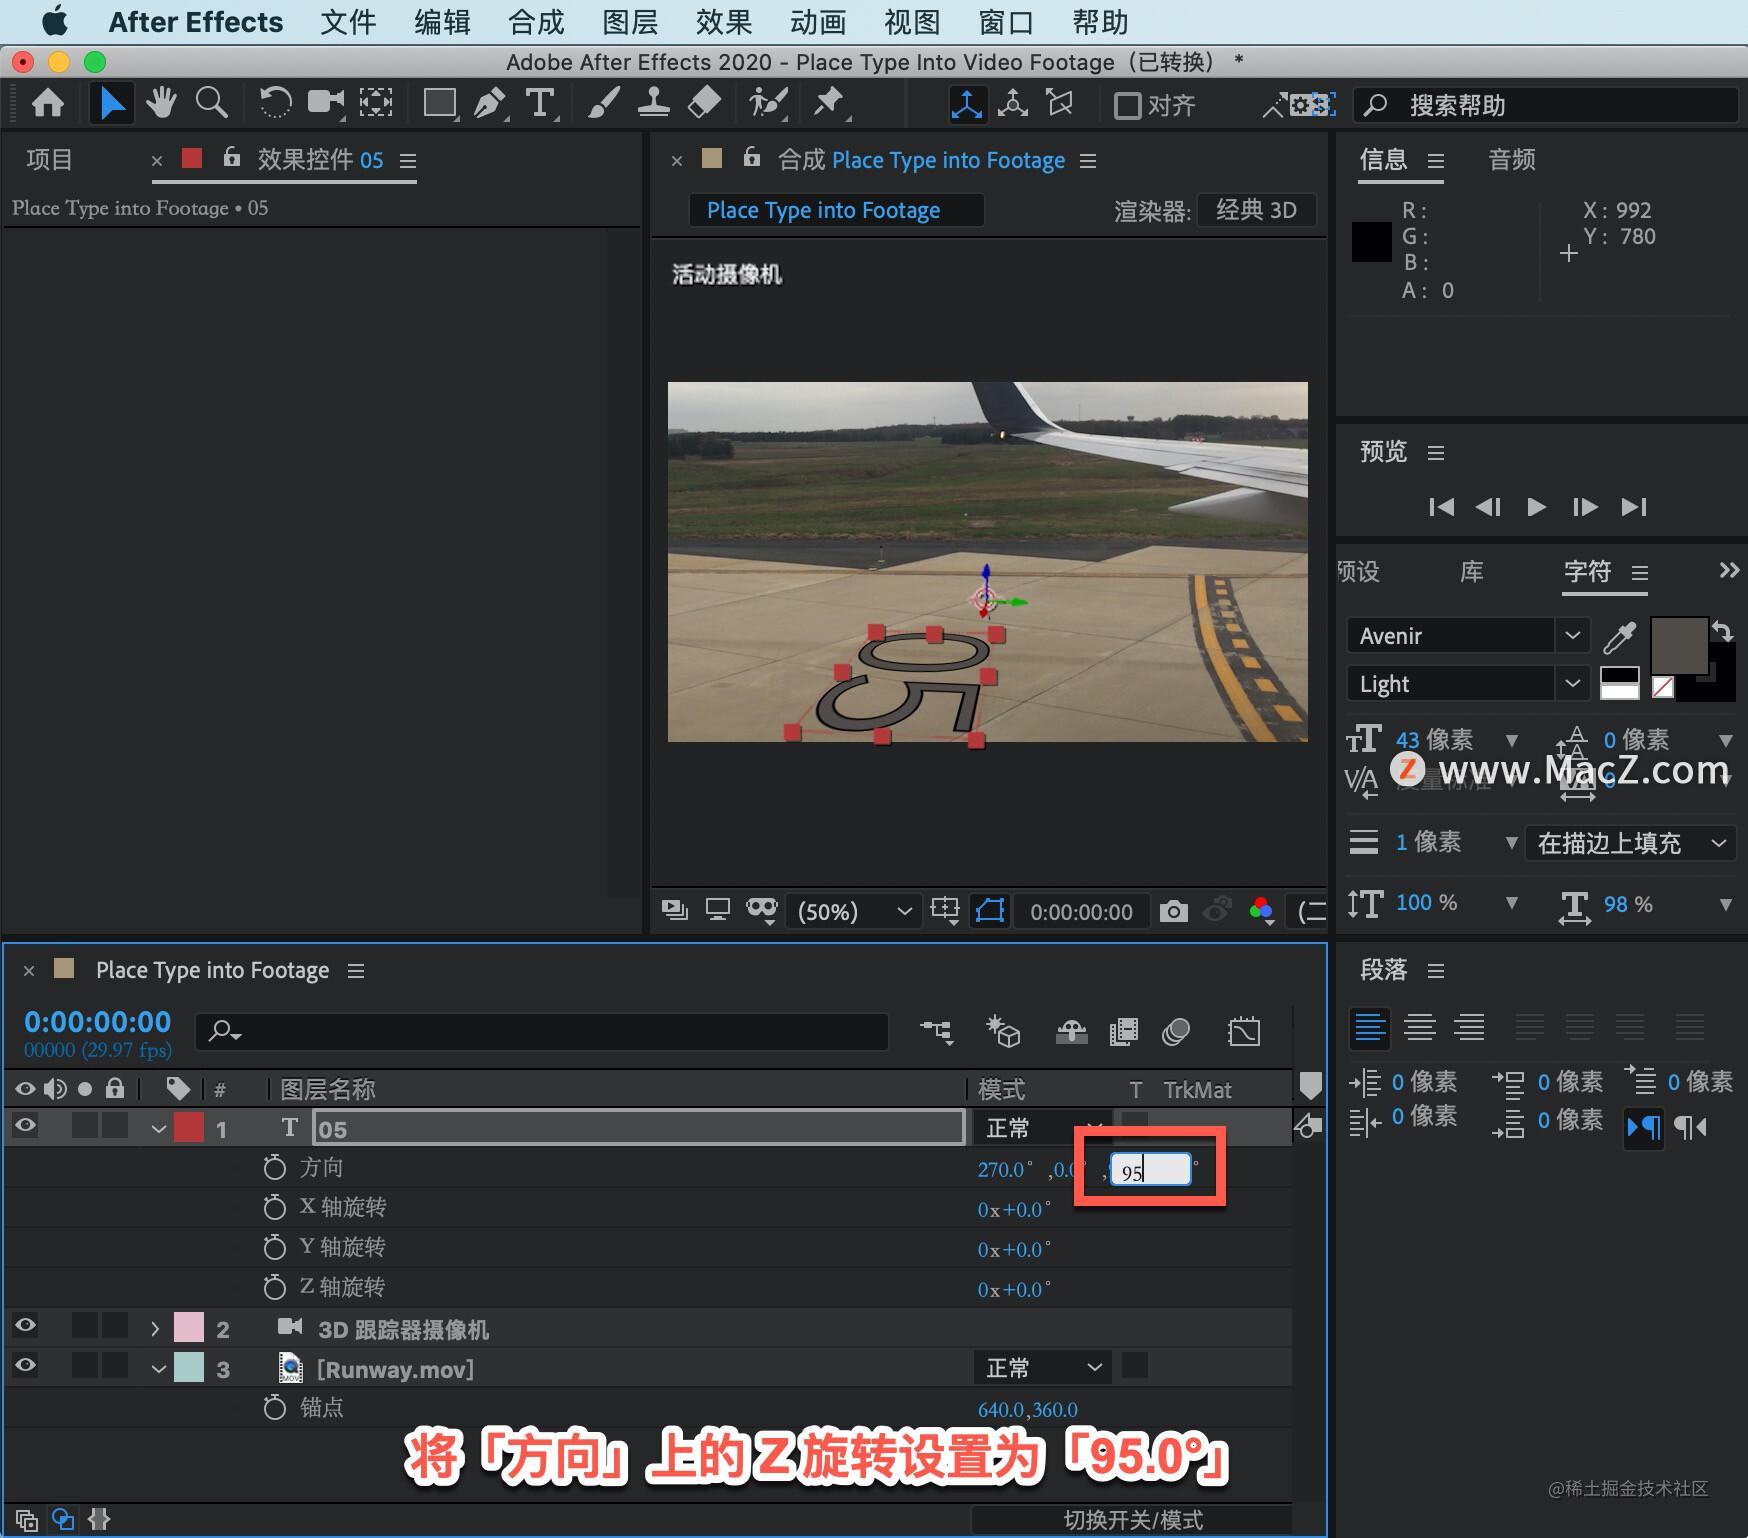Click the snapshot camera icon
1748x1538 pixels.
click(1174, 911)
